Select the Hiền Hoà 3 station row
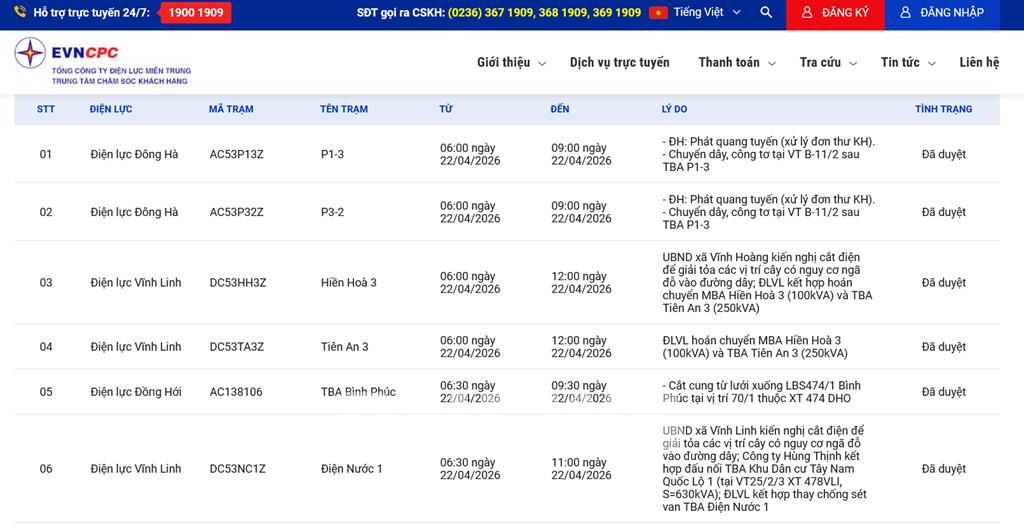 pos(349,283)
